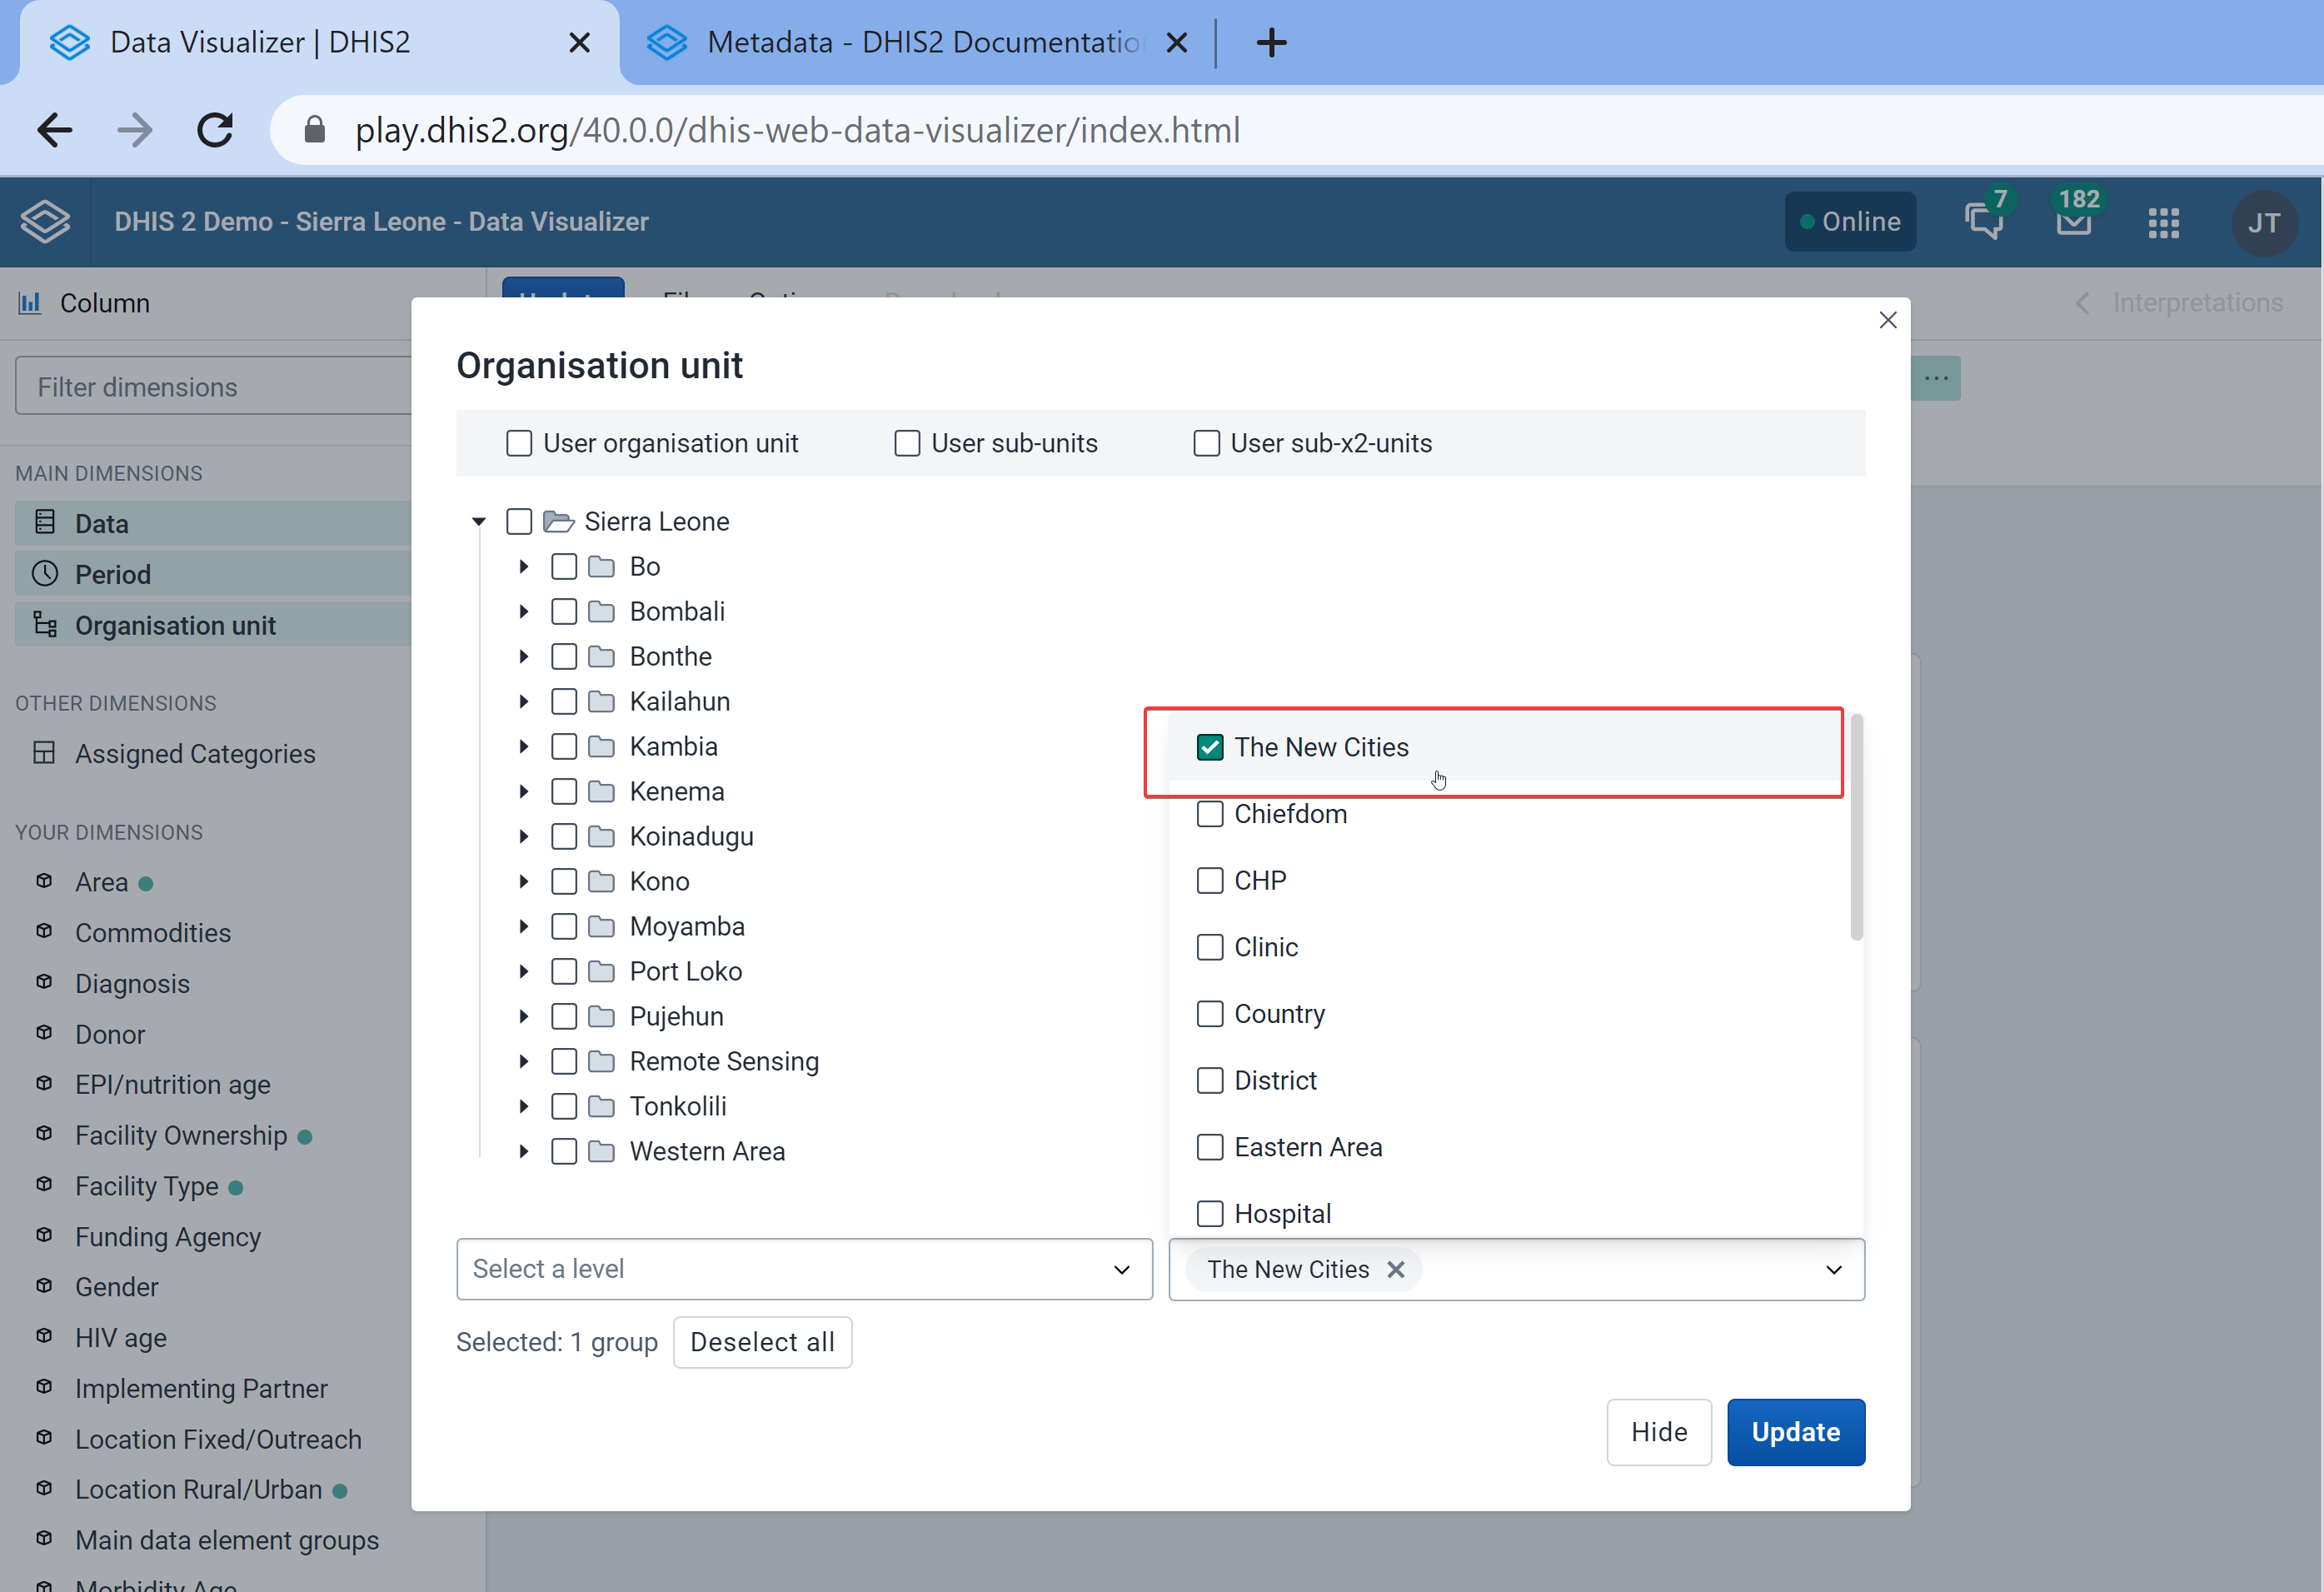Check the Chiefdom group checkbox

click(x=1209, y=814)
